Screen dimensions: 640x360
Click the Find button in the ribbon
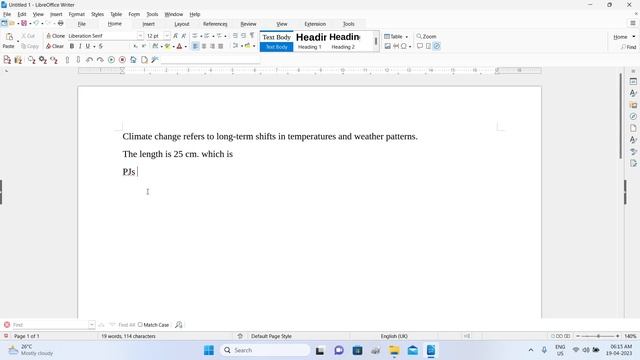pyautogui.click(x=629, y=47)
